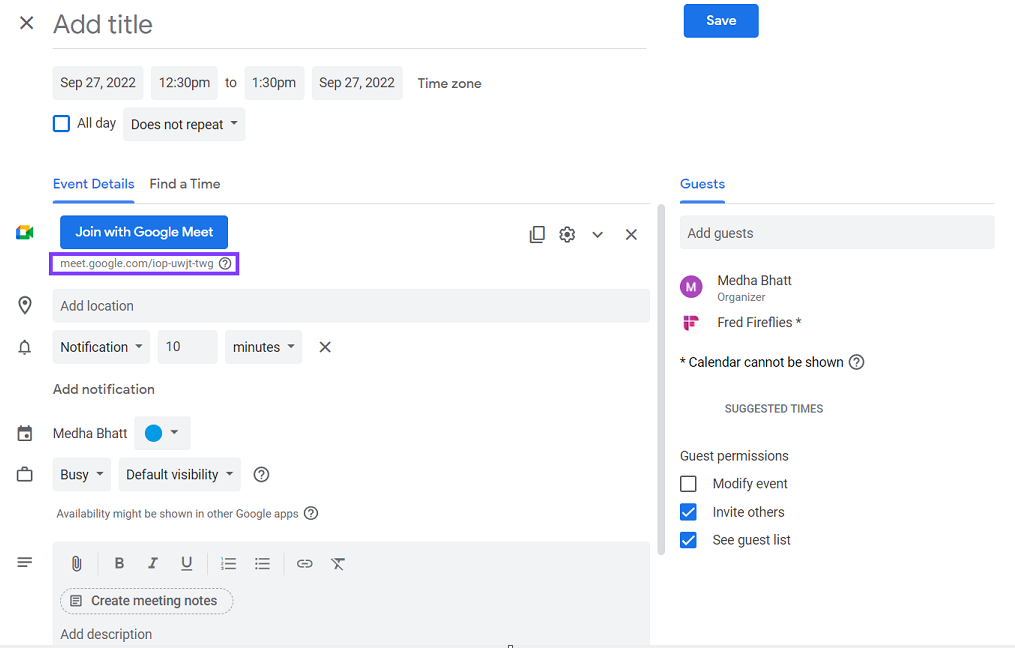Apply bold formatting in the description
This screenshot has height=648, width=1015.
click(x=119, y=563)
